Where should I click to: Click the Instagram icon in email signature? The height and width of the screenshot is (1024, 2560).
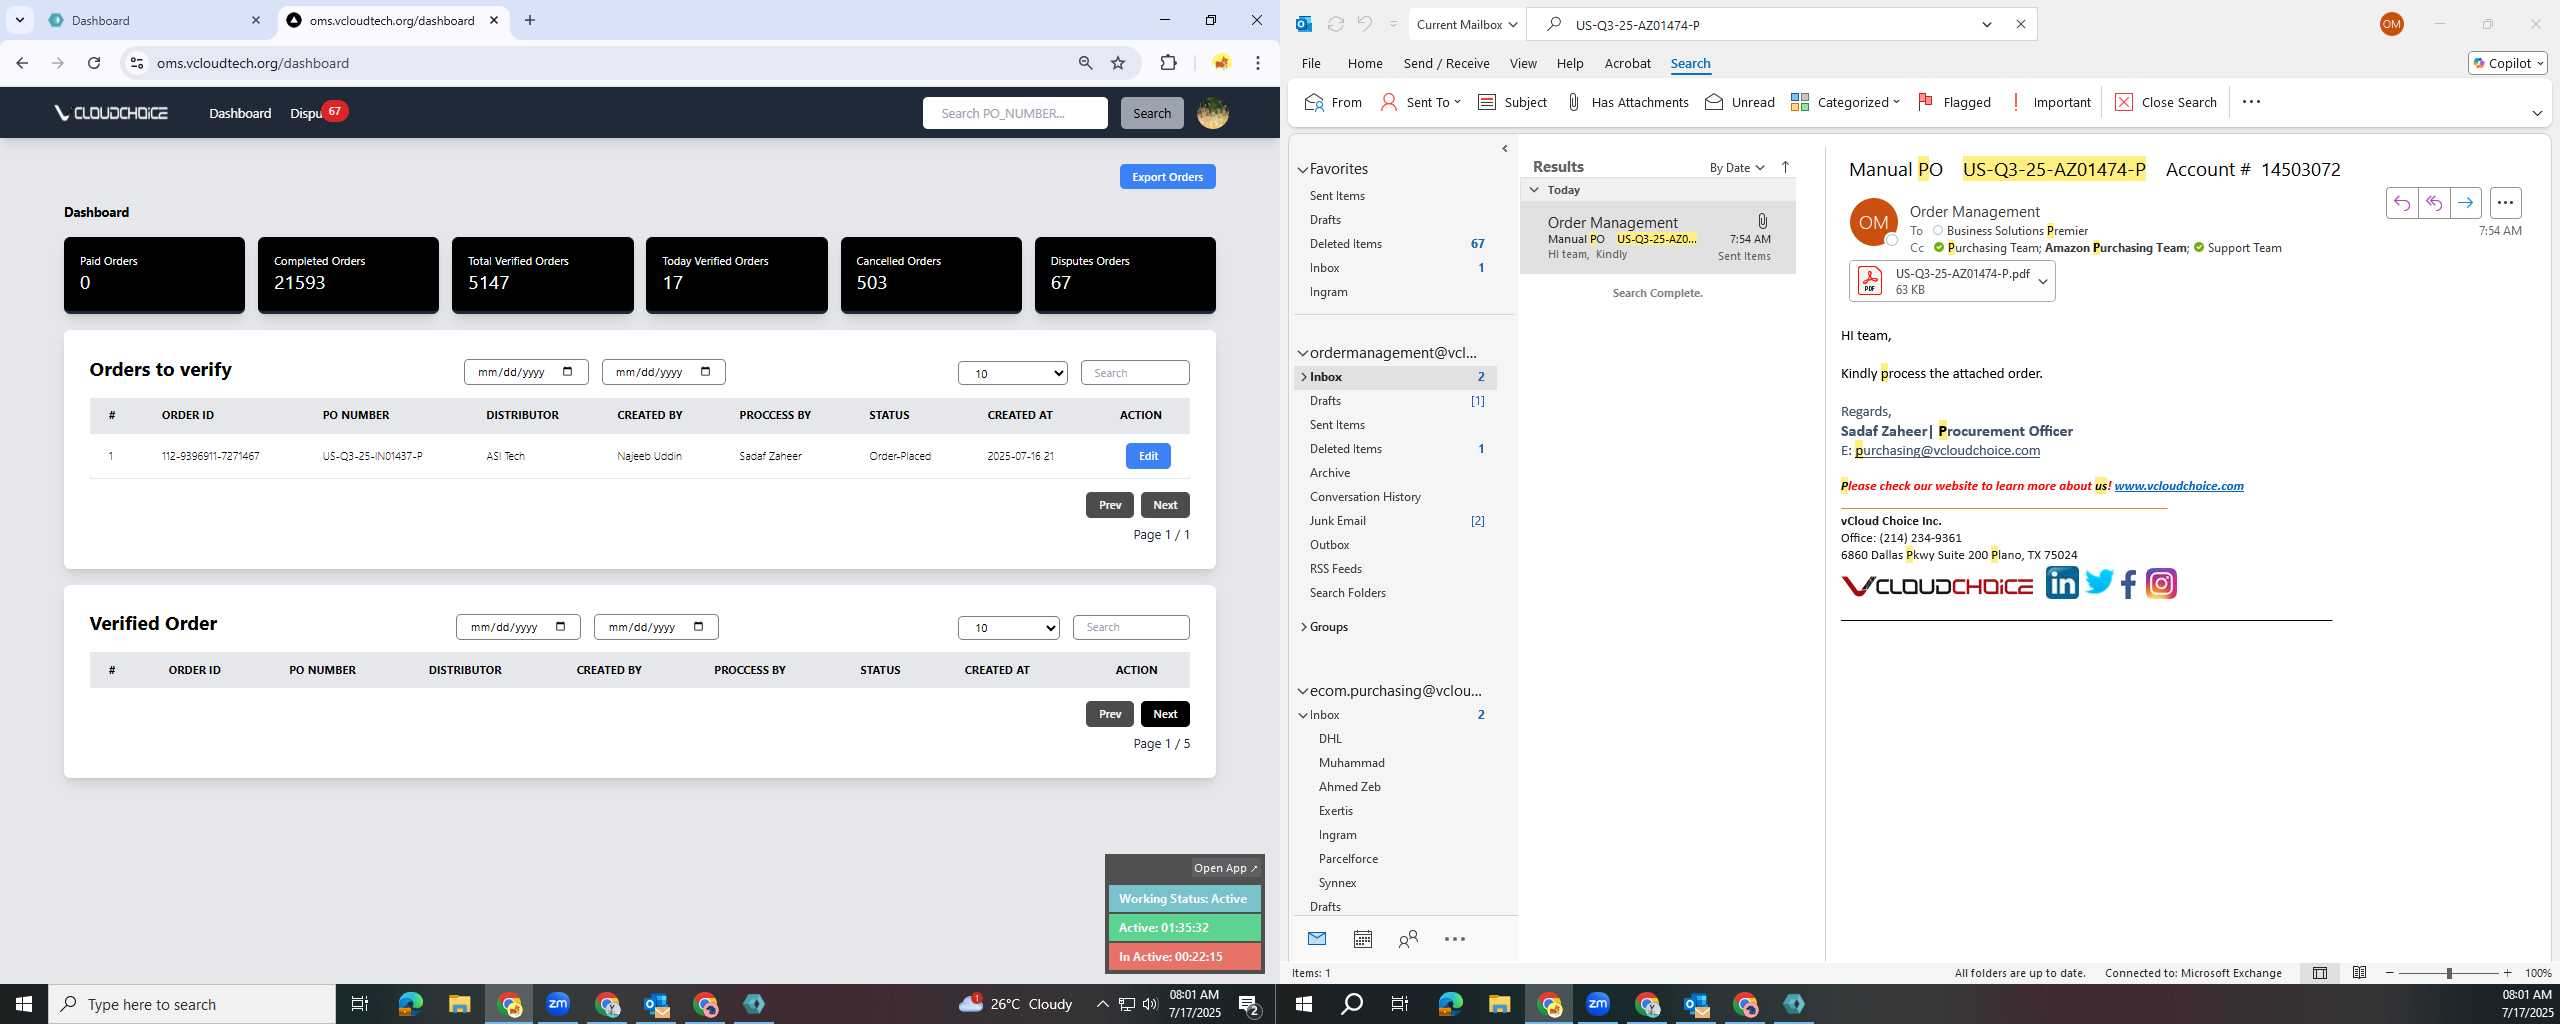coord(2161,583)
